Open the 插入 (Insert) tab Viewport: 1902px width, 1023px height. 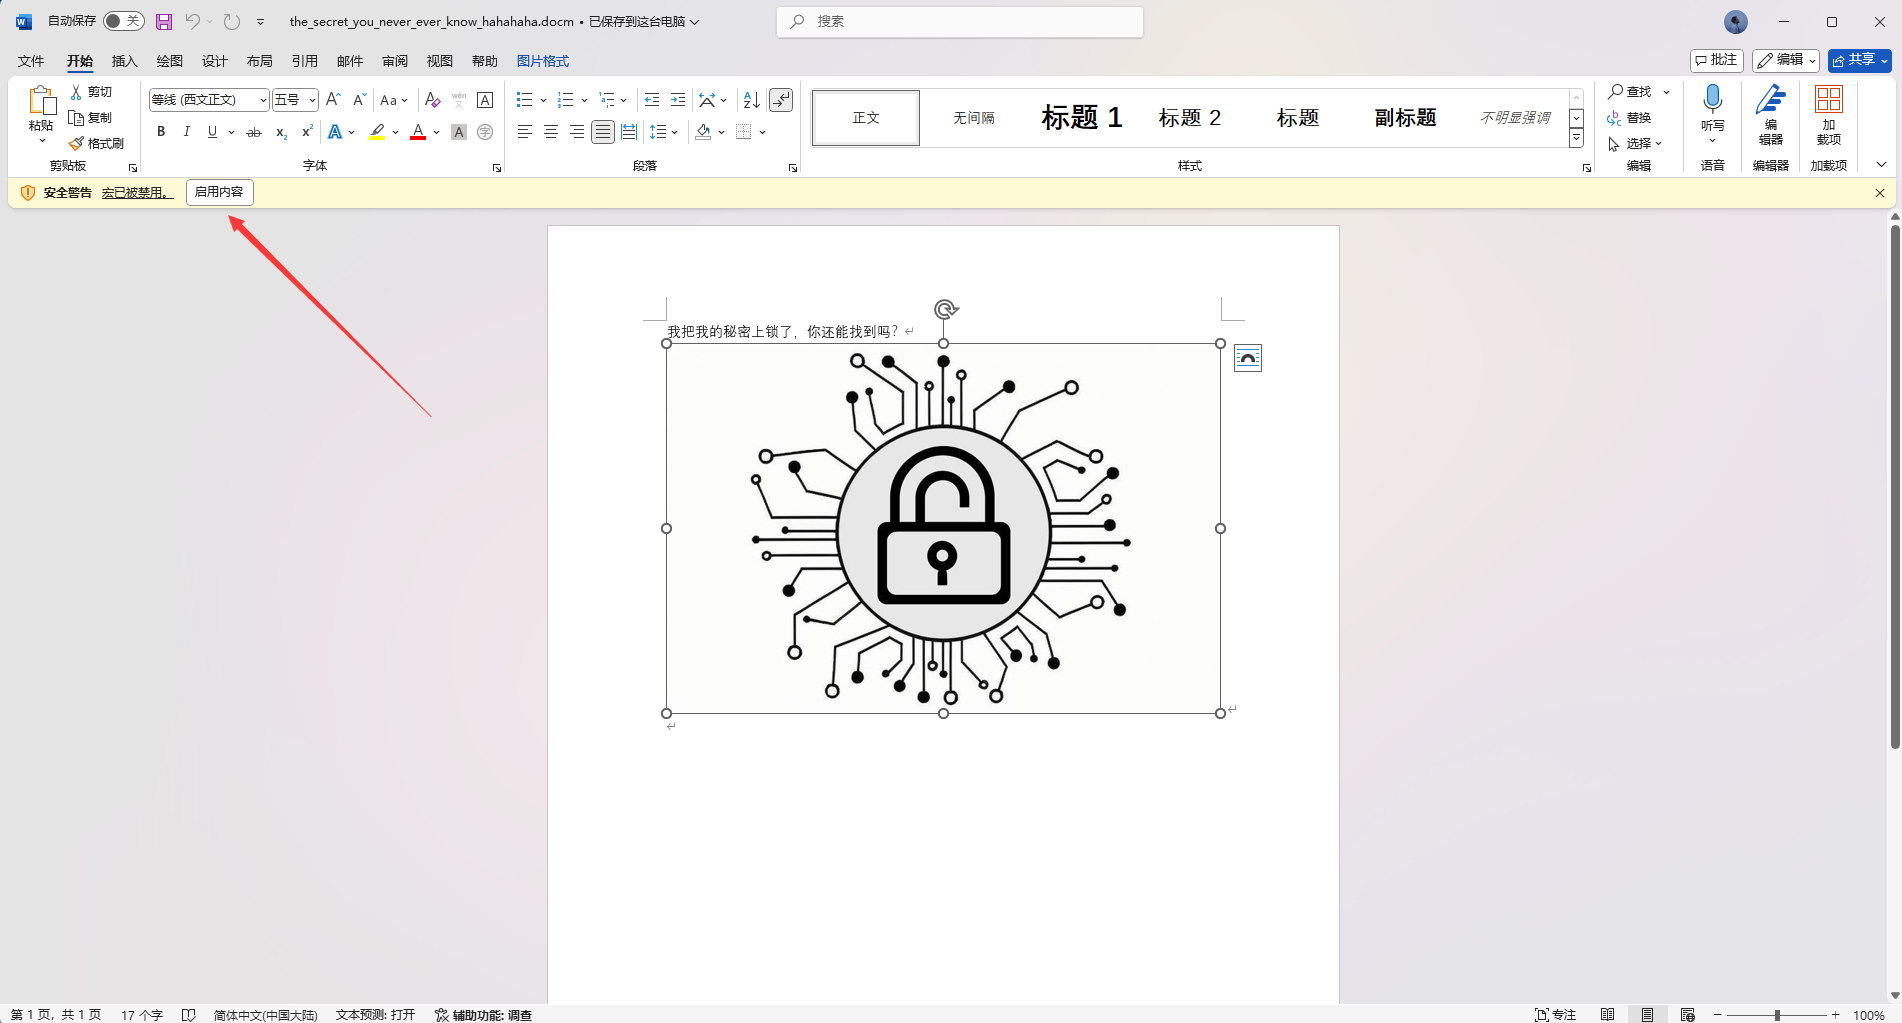[124, 61]
